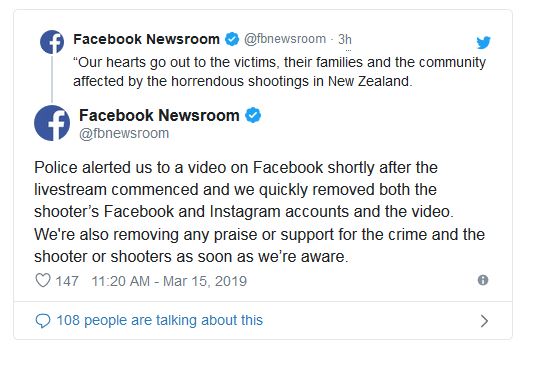Click the @fbnewsroom handle under main name
Image resolution: width=535 pixels, height=371 pixels.
click(x=124, y=133)
